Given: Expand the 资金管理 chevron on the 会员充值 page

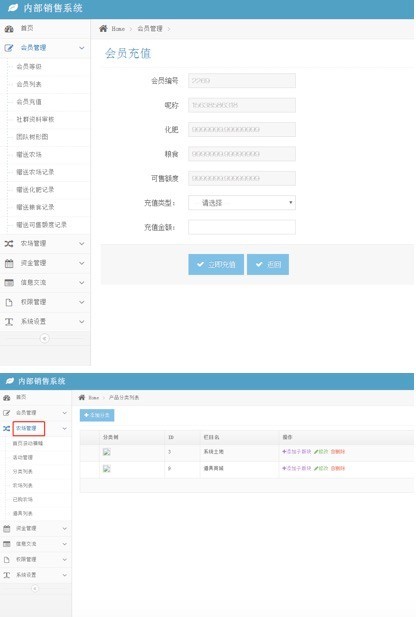Looking at the screenshot, I should coord(81,263).
